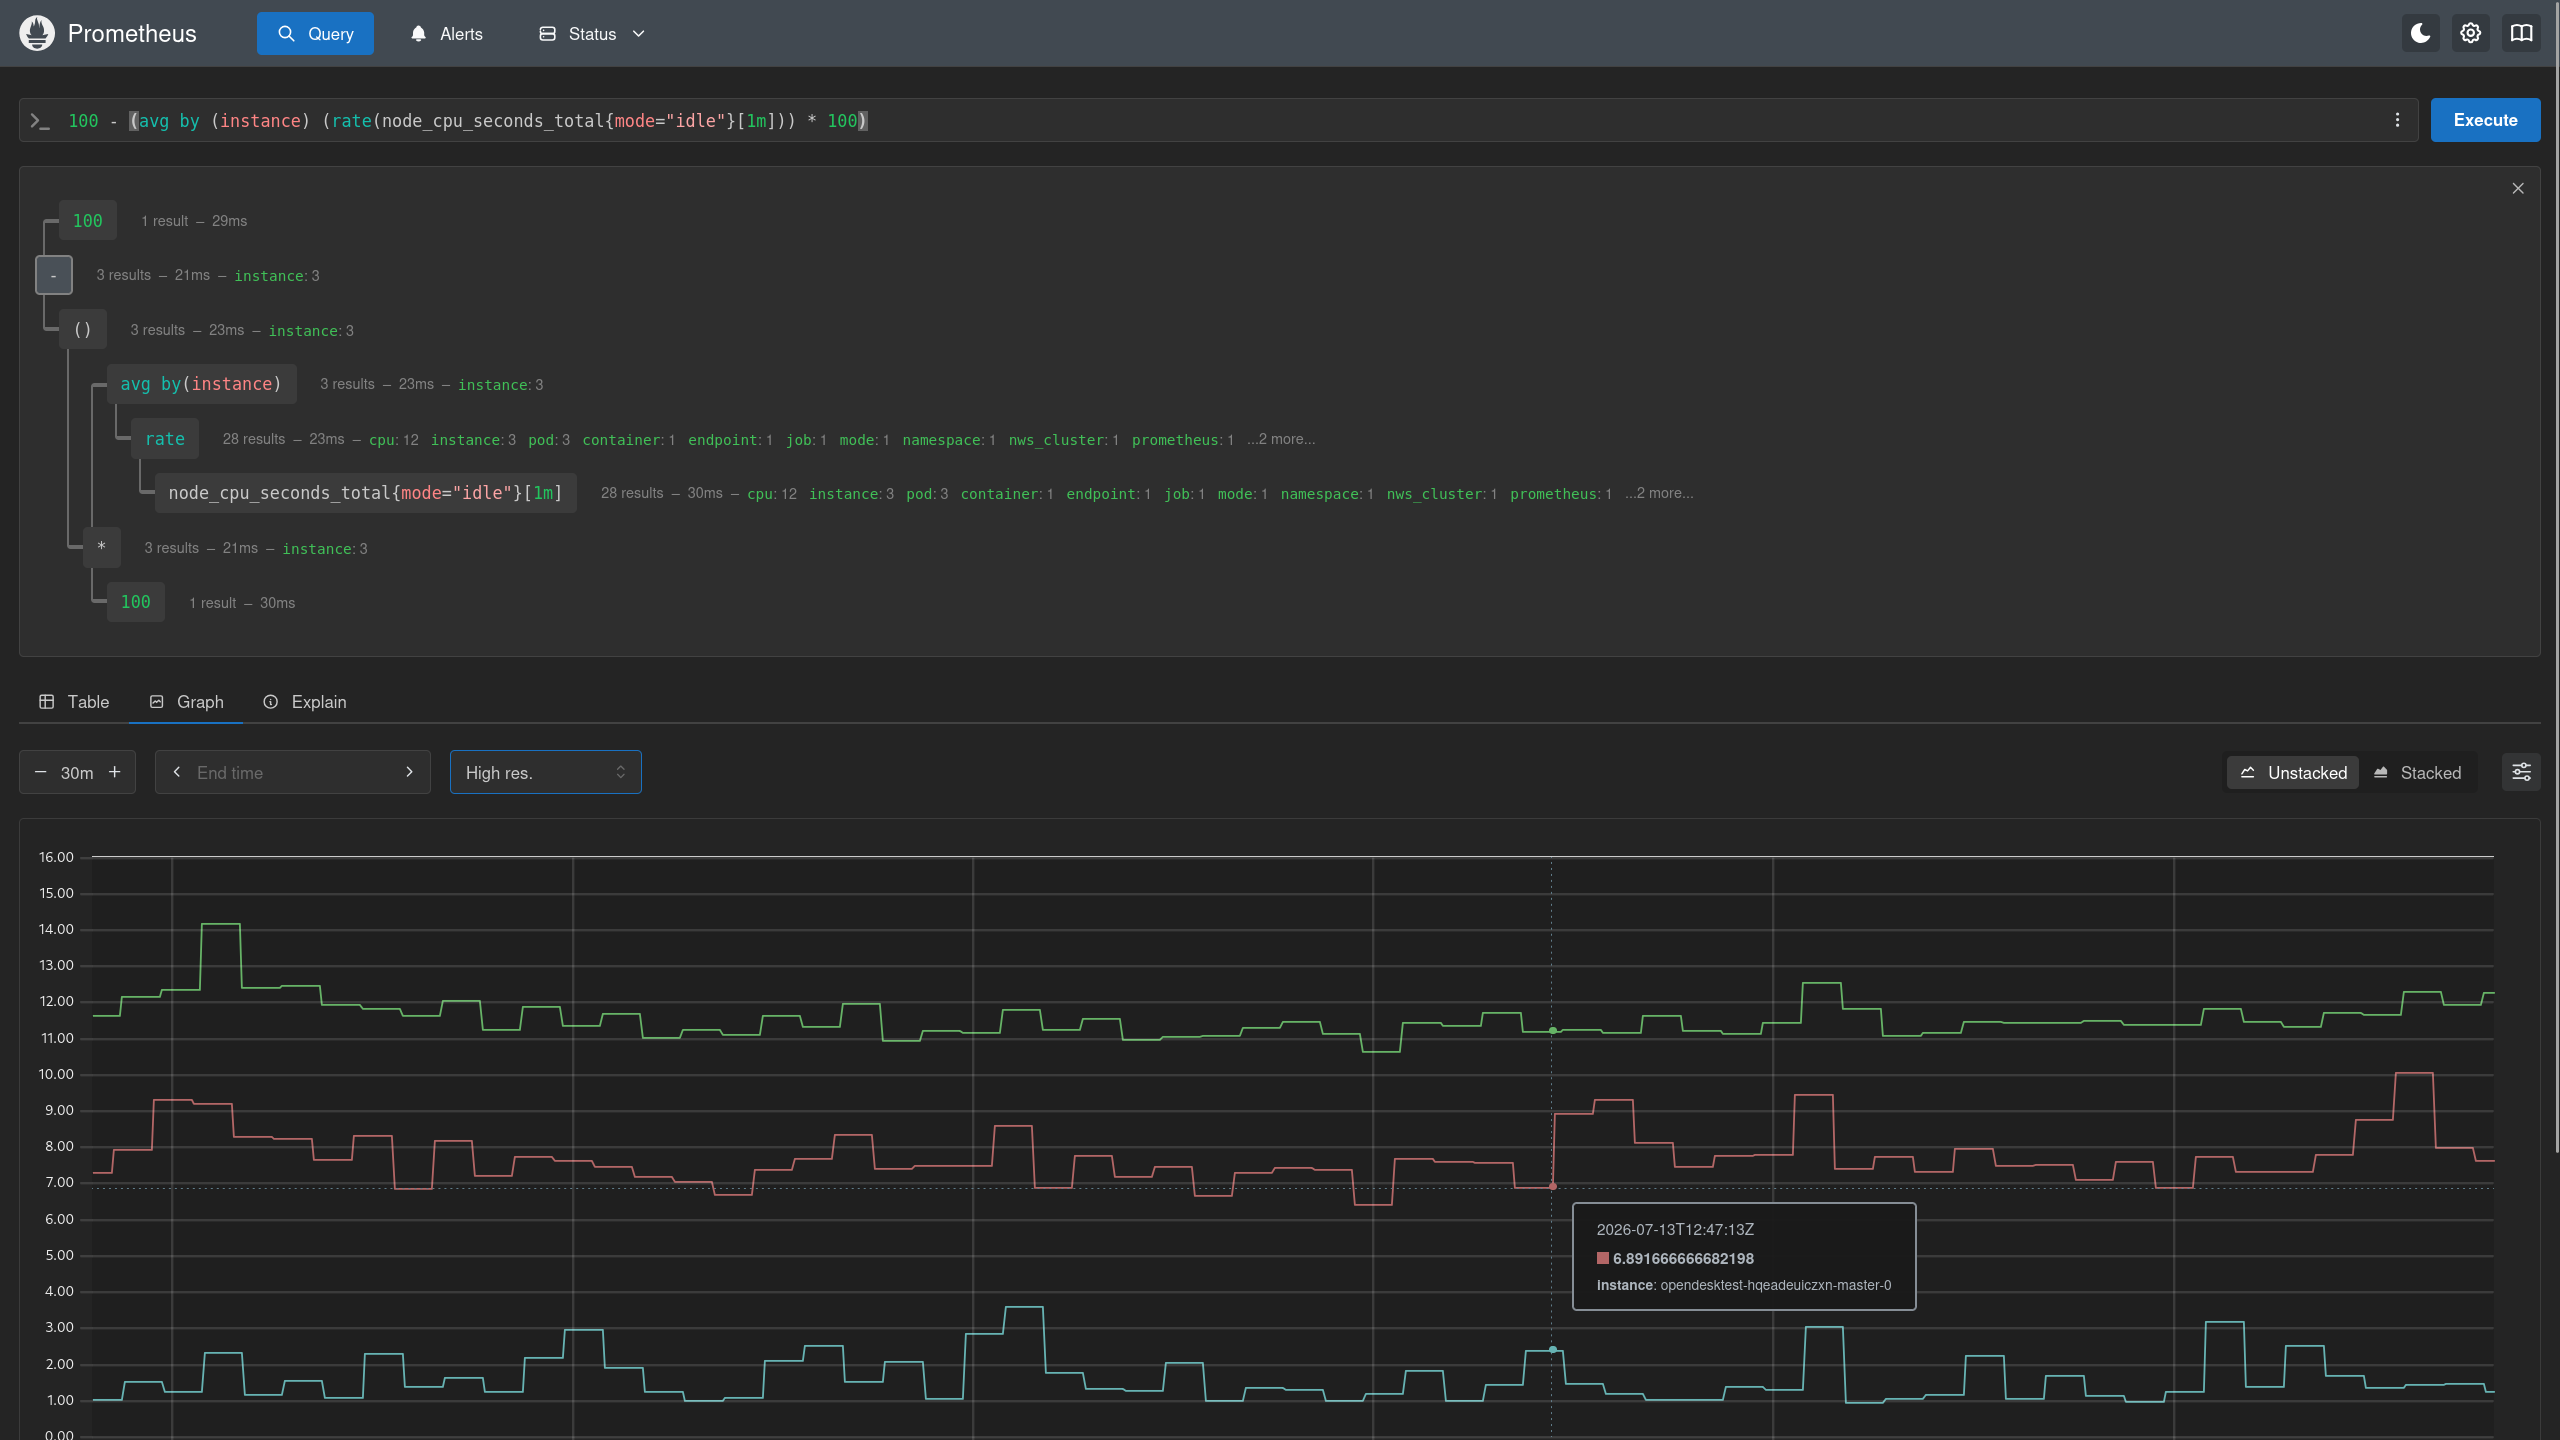The width and height of the screenshot is (2560, 1440).
Task: Open the High res. resolution dropdown
Action: (x=546, y=772)
